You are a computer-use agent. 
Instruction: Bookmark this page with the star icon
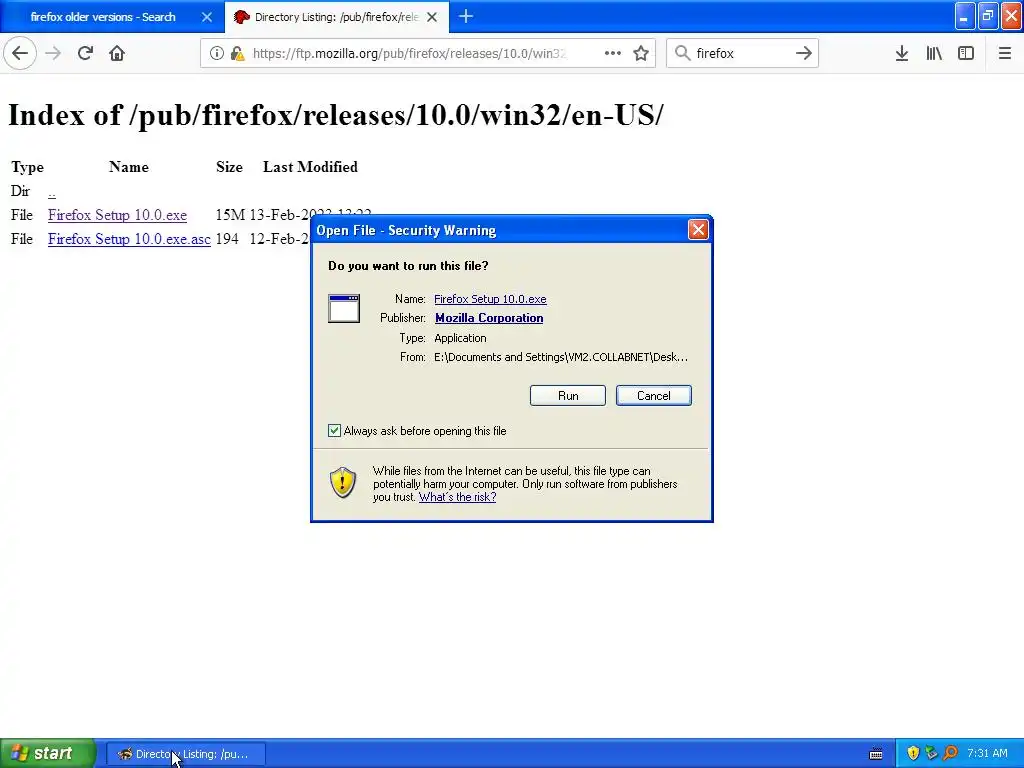[x=641, y=53]
